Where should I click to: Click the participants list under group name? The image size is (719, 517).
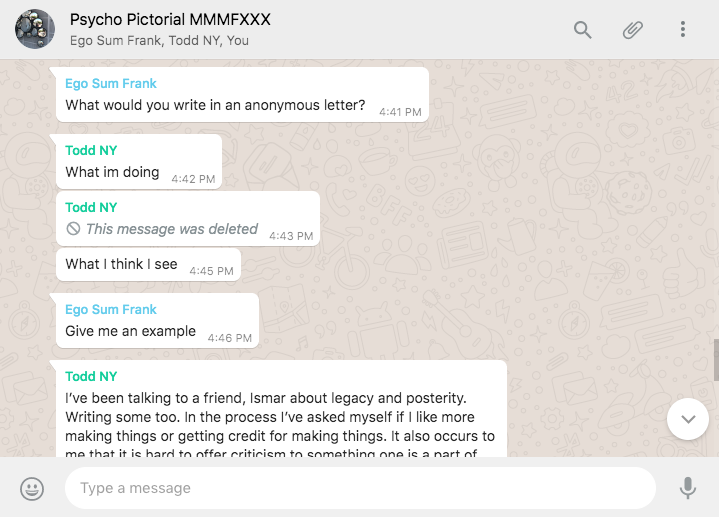click(x=160, y=41)
